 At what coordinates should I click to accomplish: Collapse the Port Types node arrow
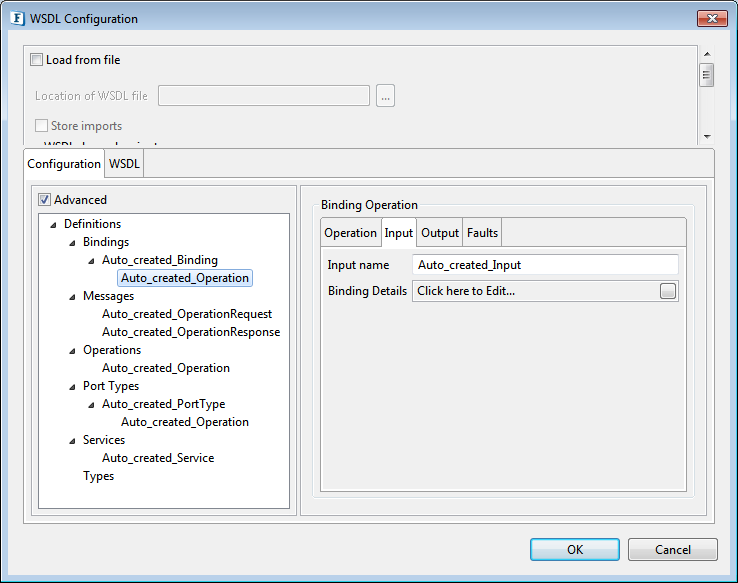click(72, 387)
